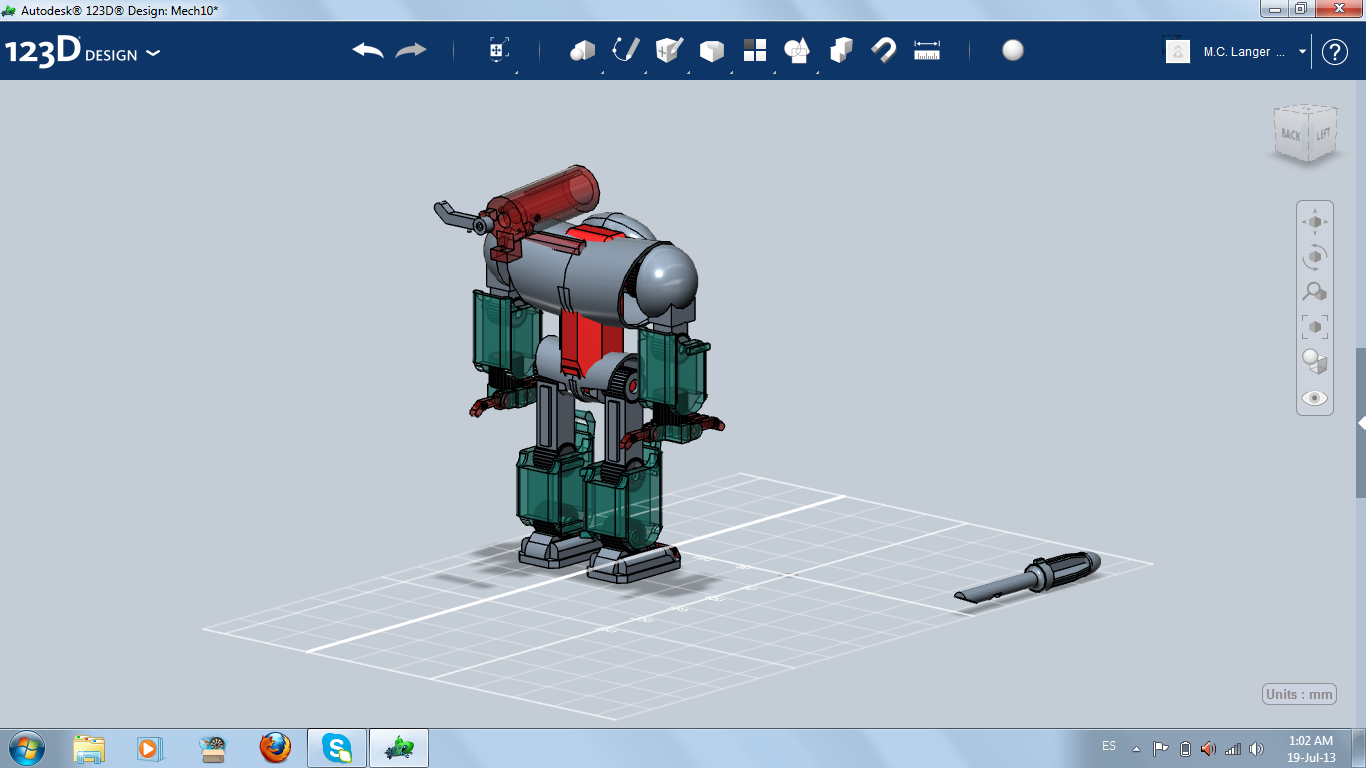1366x768 pixels.
Task: Open the Windows Start menu
Action: (26, 747)
